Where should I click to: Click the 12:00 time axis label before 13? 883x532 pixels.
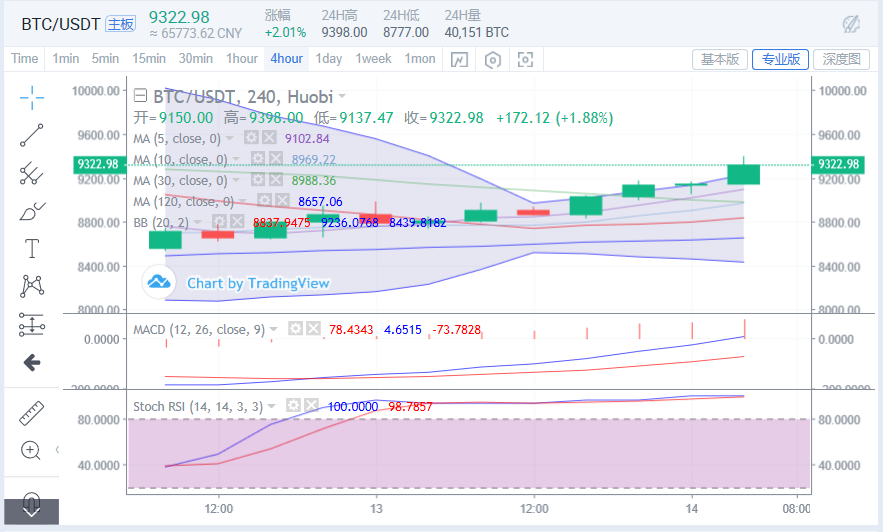click(218, 509)
